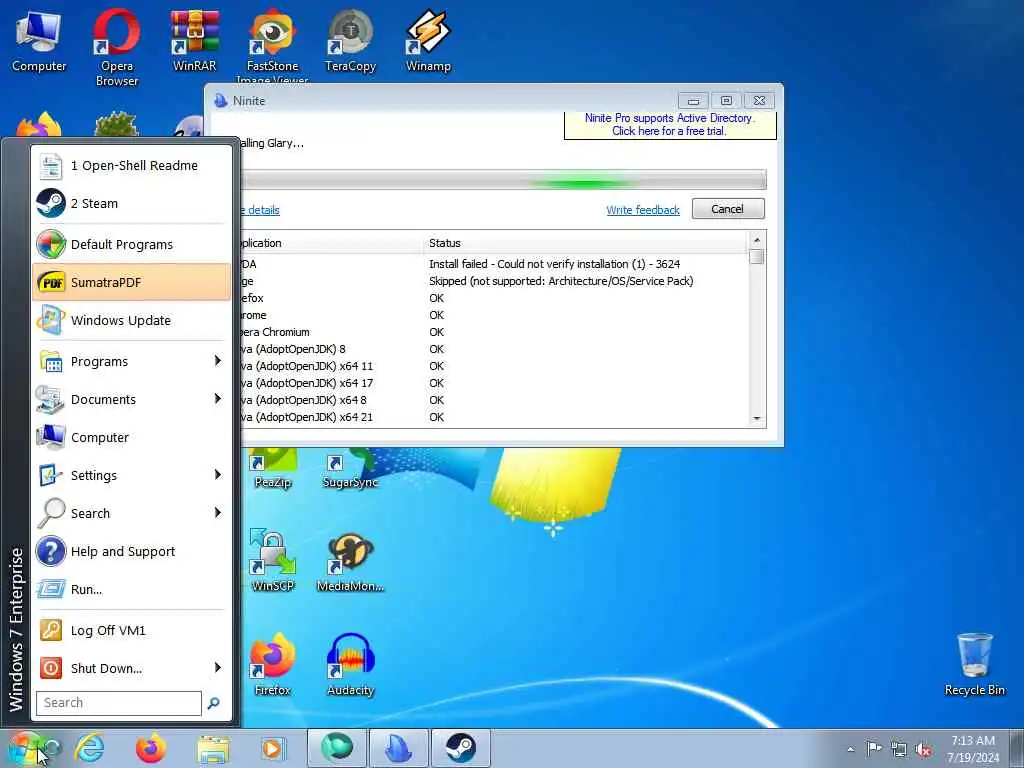Open Help and Support
This screenshot has width=1024, height=768.
tap(131, 552)
